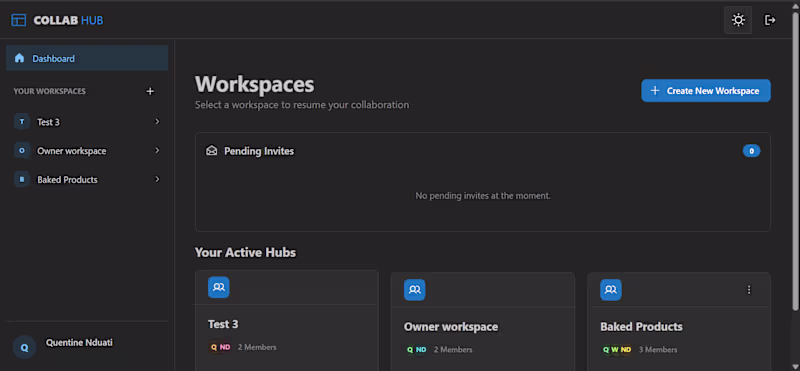Click the Dashboard home icon
800x371 pixels.
[x=19, y=58]
